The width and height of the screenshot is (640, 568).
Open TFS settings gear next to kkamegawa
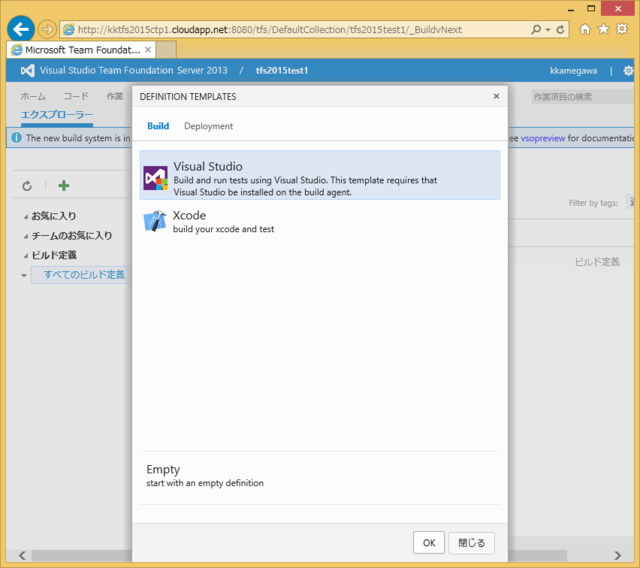[x=628, y=71]
